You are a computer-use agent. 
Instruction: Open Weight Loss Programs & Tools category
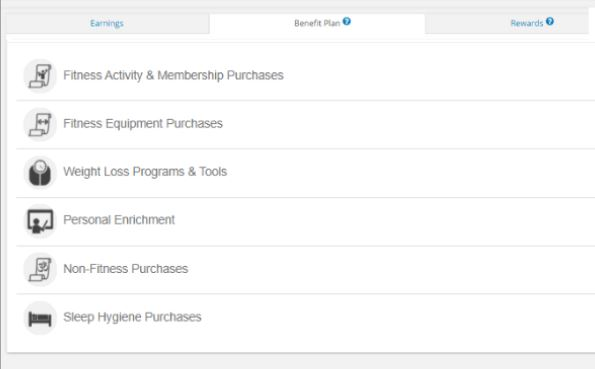coord(145,172)
